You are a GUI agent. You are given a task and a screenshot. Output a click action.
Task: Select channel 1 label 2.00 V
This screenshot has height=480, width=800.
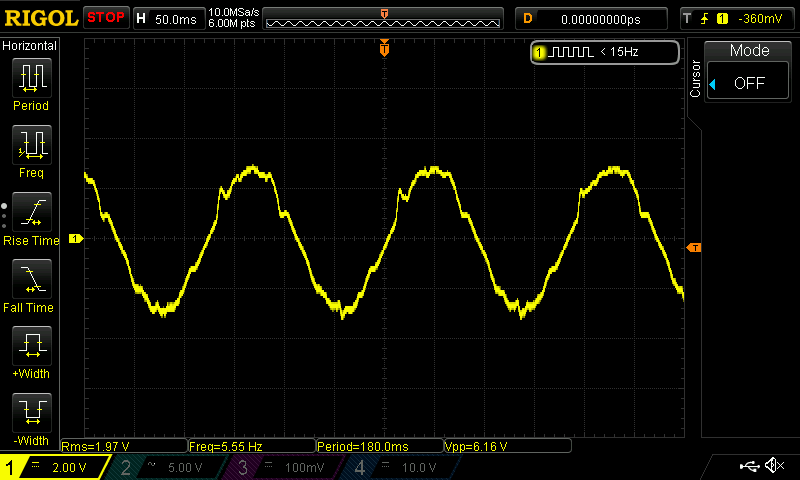click(54, 467)
